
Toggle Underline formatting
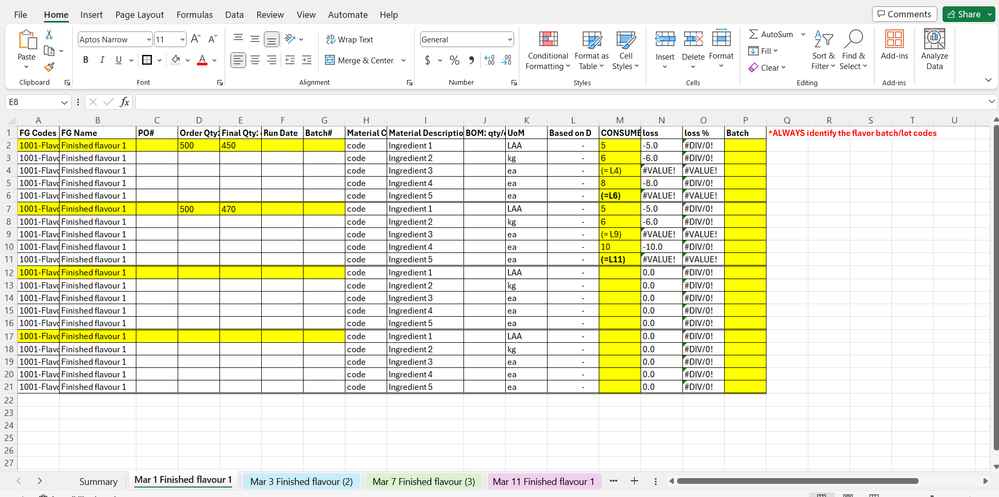point(119,61)
